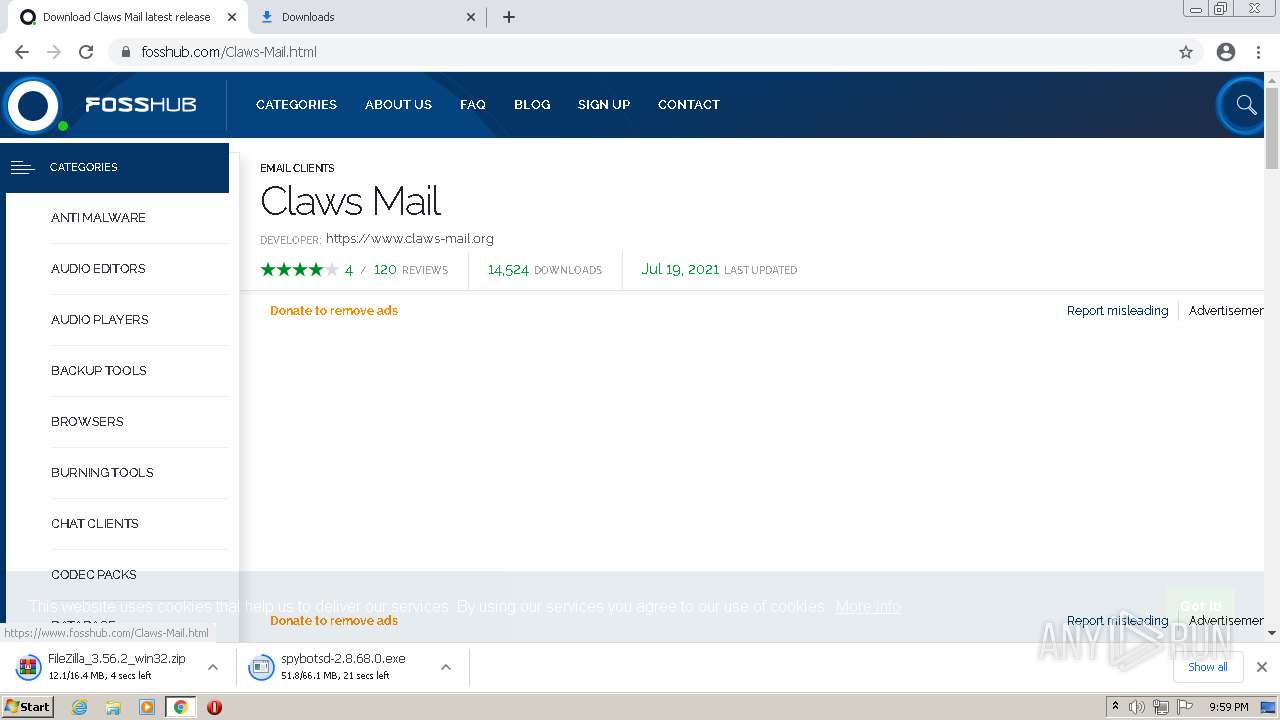Open the Chrome profile avatar
The image size is (1280, 720).
tap(1226, 52)
